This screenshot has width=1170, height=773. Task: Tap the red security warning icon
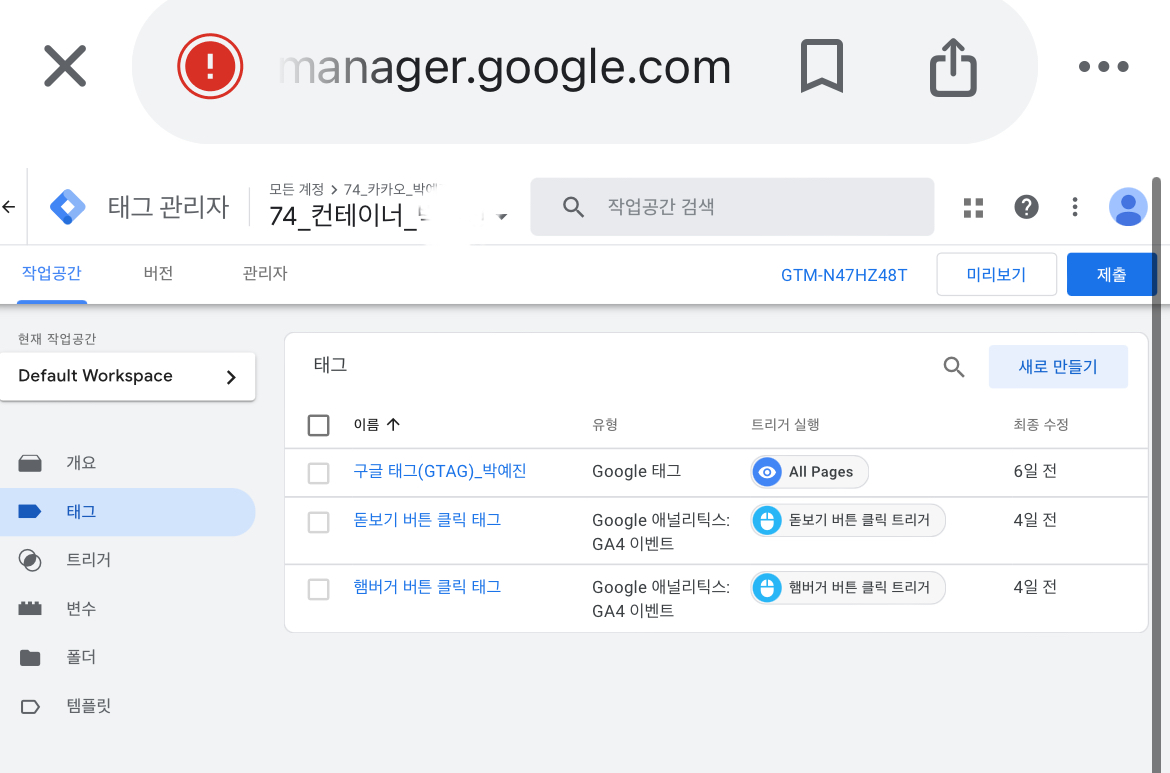coord(210,66)
